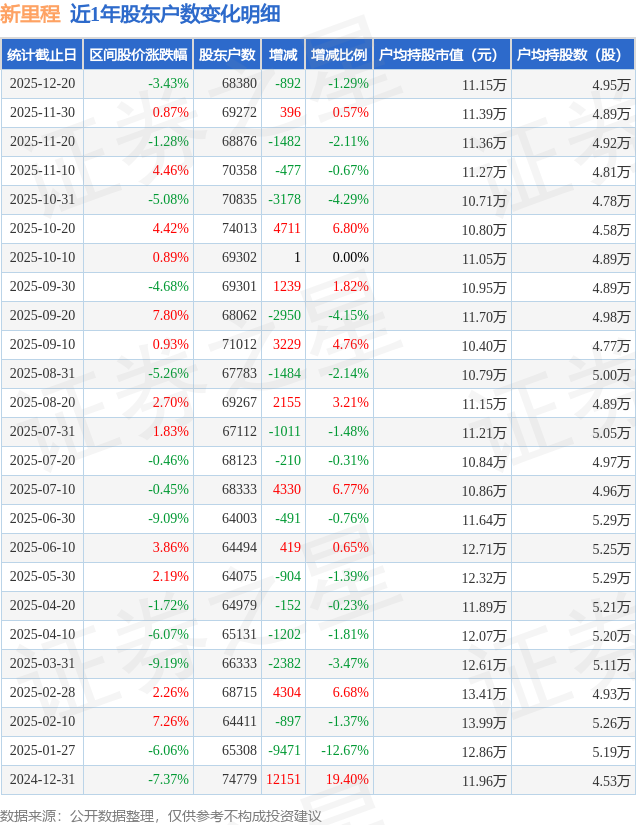This screenshot has height=825, width=636.
Task: Select the shareholder count 74779 cell
Action: (239, 780)
